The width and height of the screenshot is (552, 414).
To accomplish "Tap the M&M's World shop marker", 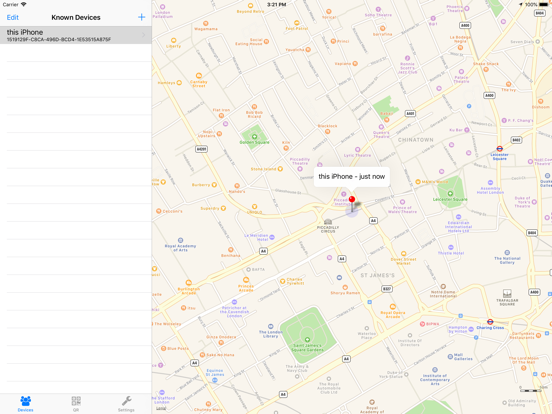I will pyautogui.click(x=418, y=182).
